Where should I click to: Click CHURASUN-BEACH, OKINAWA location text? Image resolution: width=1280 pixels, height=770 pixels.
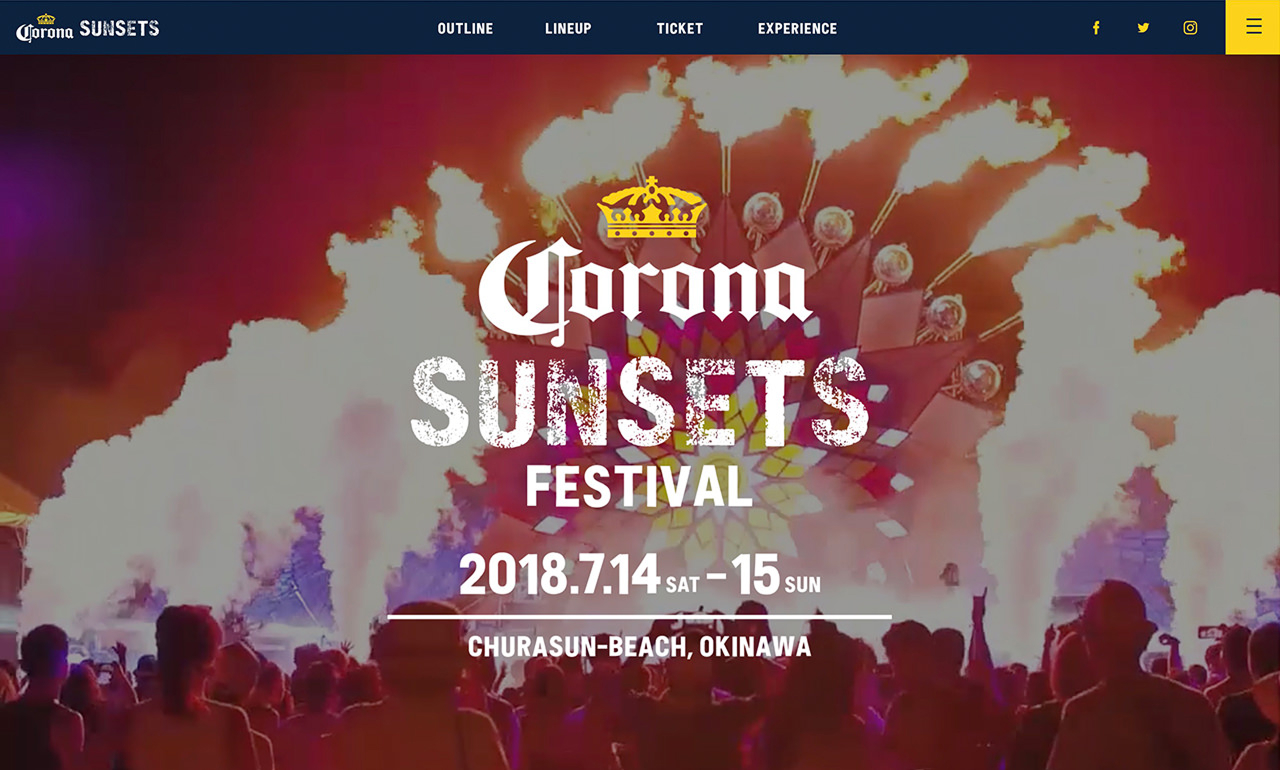(x=639, y=647)
